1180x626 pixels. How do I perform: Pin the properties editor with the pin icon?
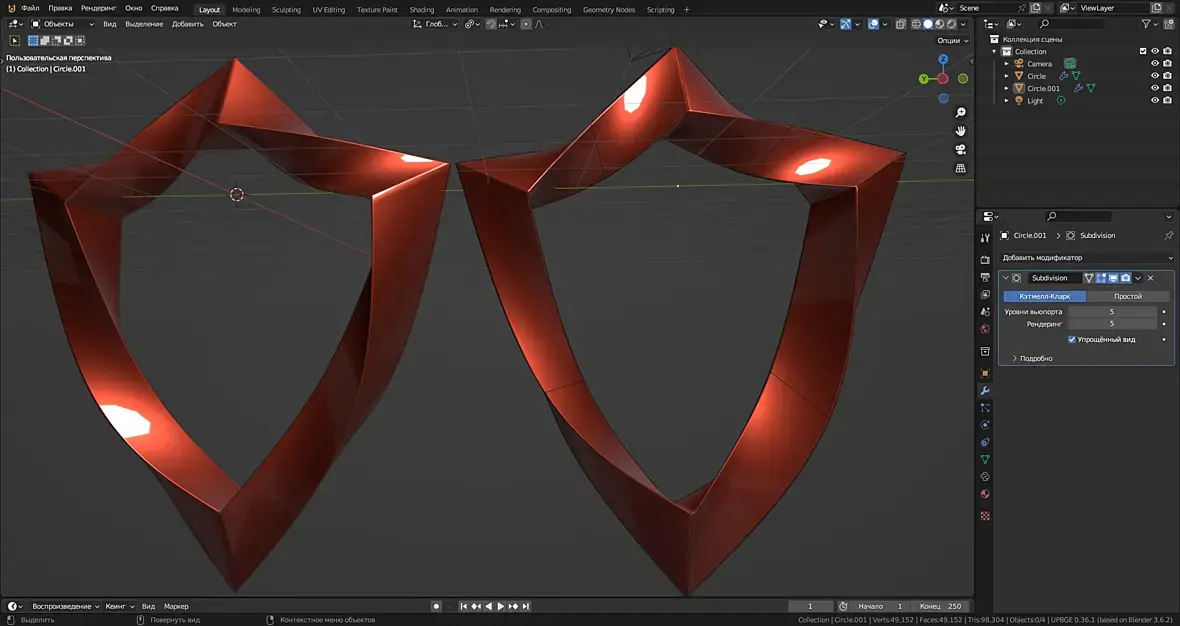click(x=1168, y=236)
